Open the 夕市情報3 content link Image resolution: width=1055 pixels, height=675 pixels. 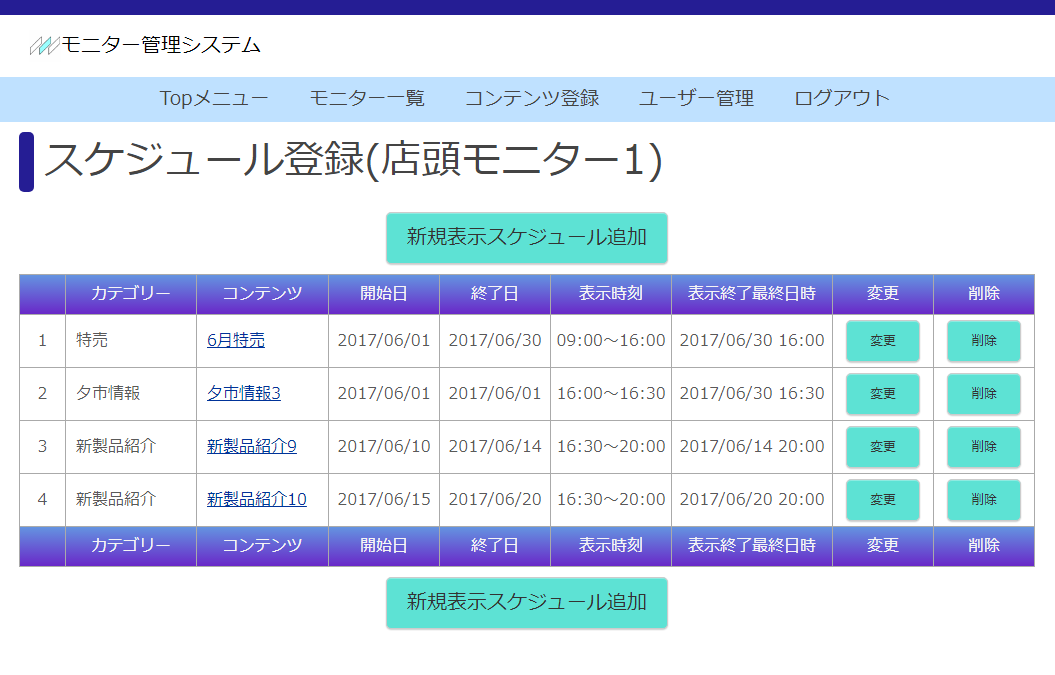pos(244,393)
